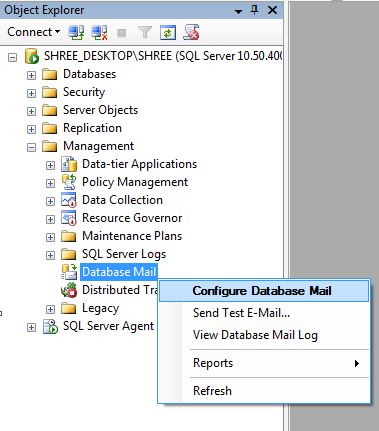Image resolution: width=379 pixels, height=431 pixels.
Task: Select the SHREE_DESKTOP\SHREE server label
Action: point(163,56)
